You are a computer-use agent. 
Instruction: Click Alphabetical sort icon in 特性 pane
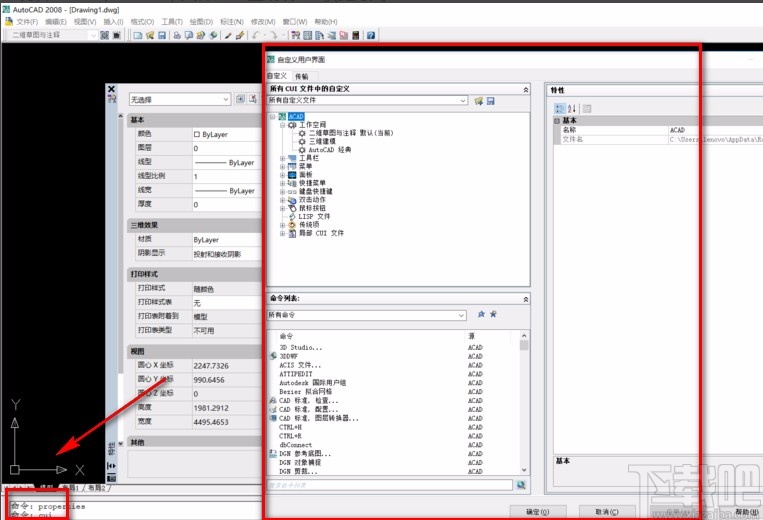[x=572, y=108]
